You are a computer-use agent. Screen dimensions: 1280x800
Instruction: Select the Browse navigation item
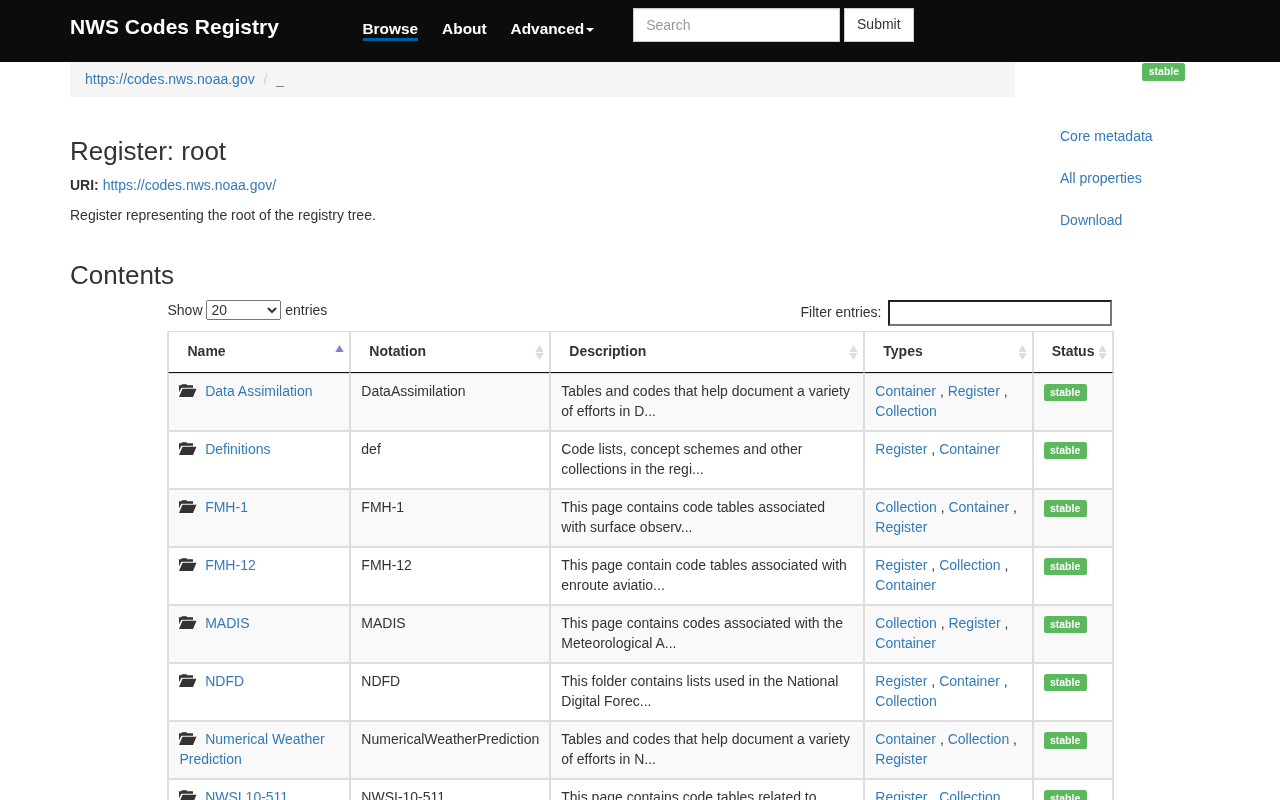[x=390, y=29]
